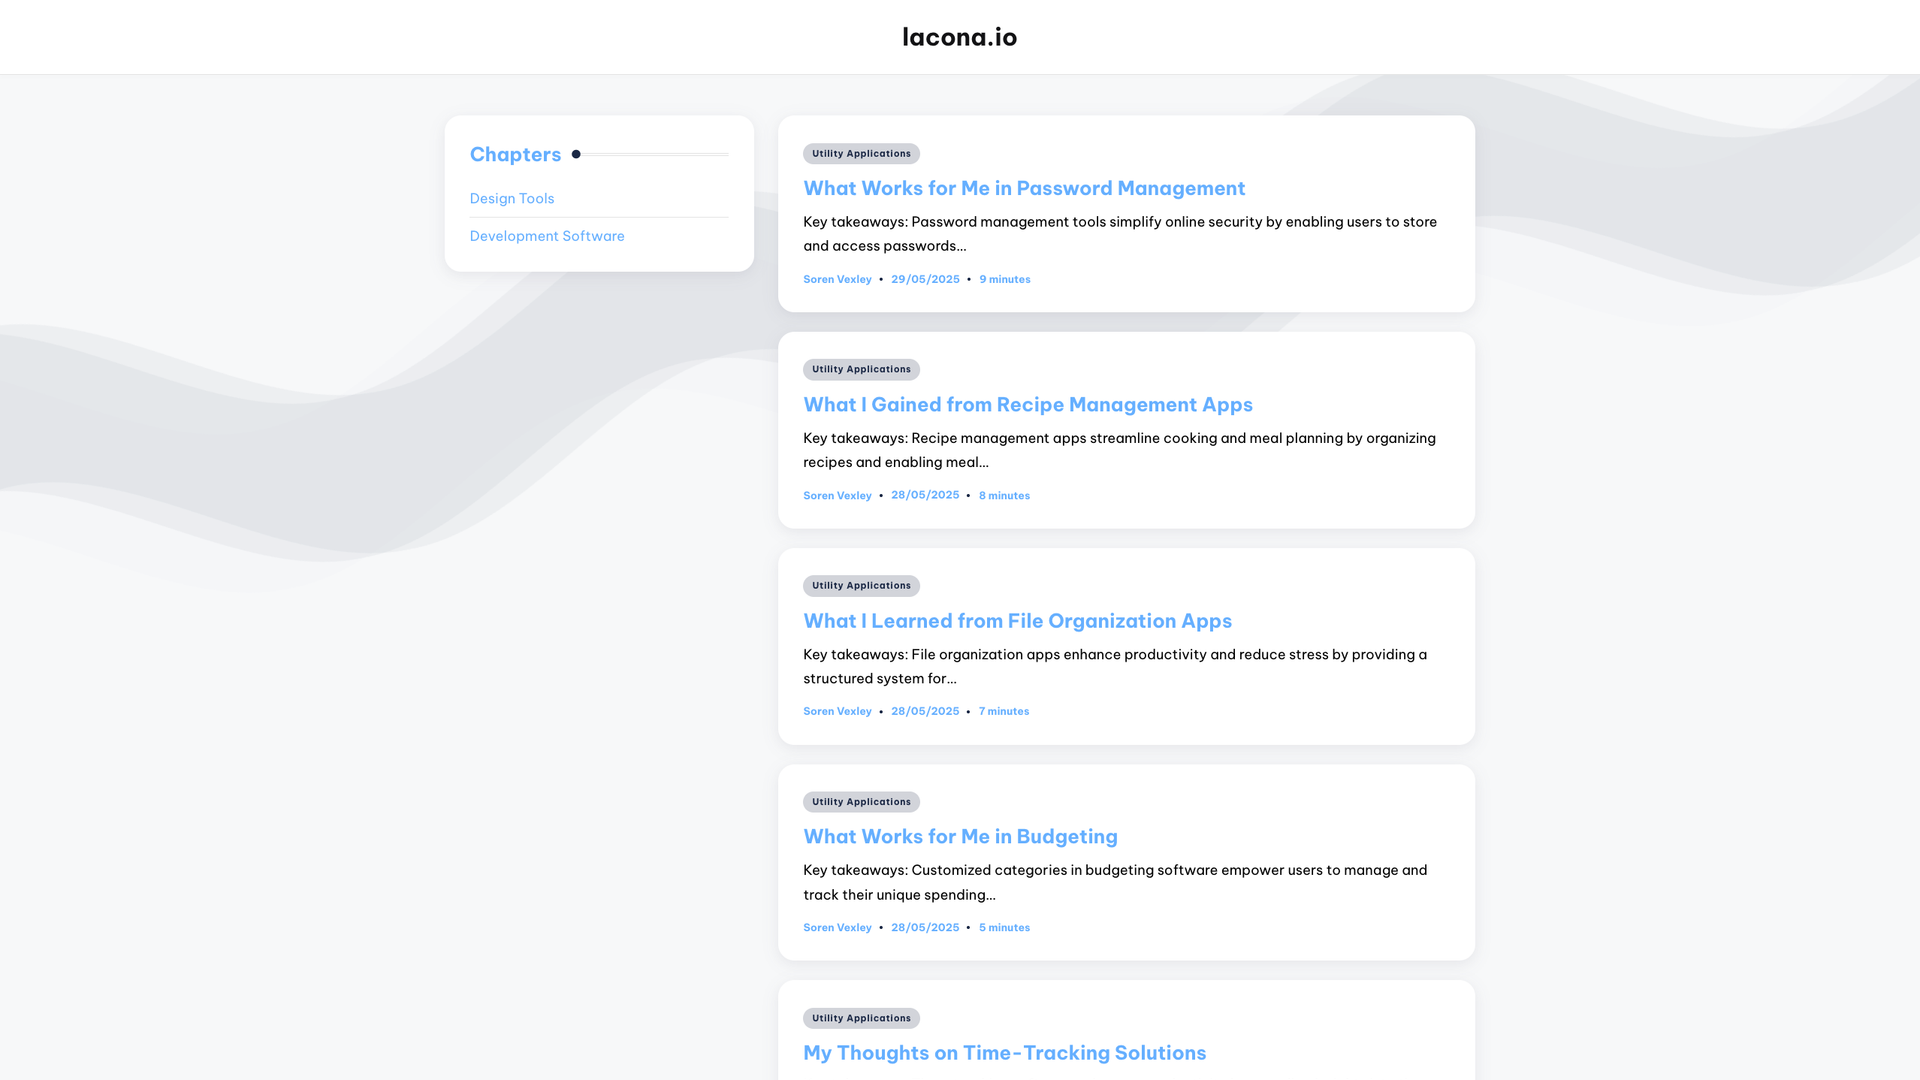
Task: Click the 5 minutes read time on the budgeting article
Action: pos(1004,927)
